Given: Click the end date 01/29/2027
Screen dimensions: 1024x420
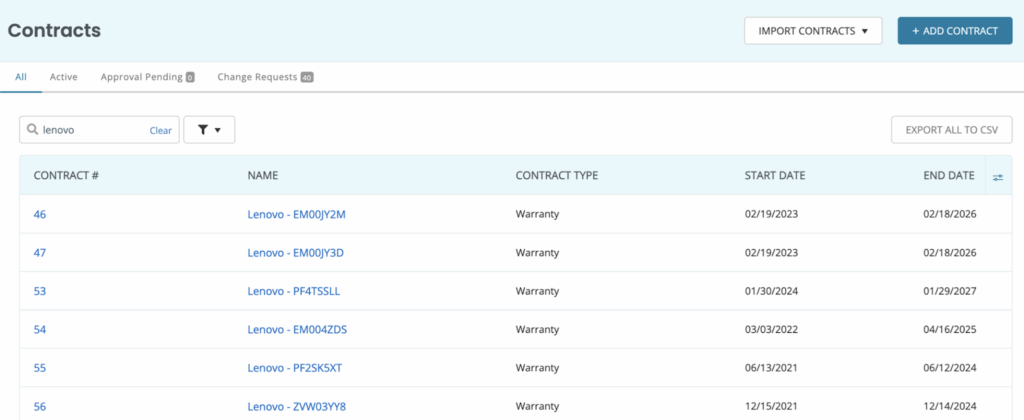Looking at the screenshot, I should point(950,291).
